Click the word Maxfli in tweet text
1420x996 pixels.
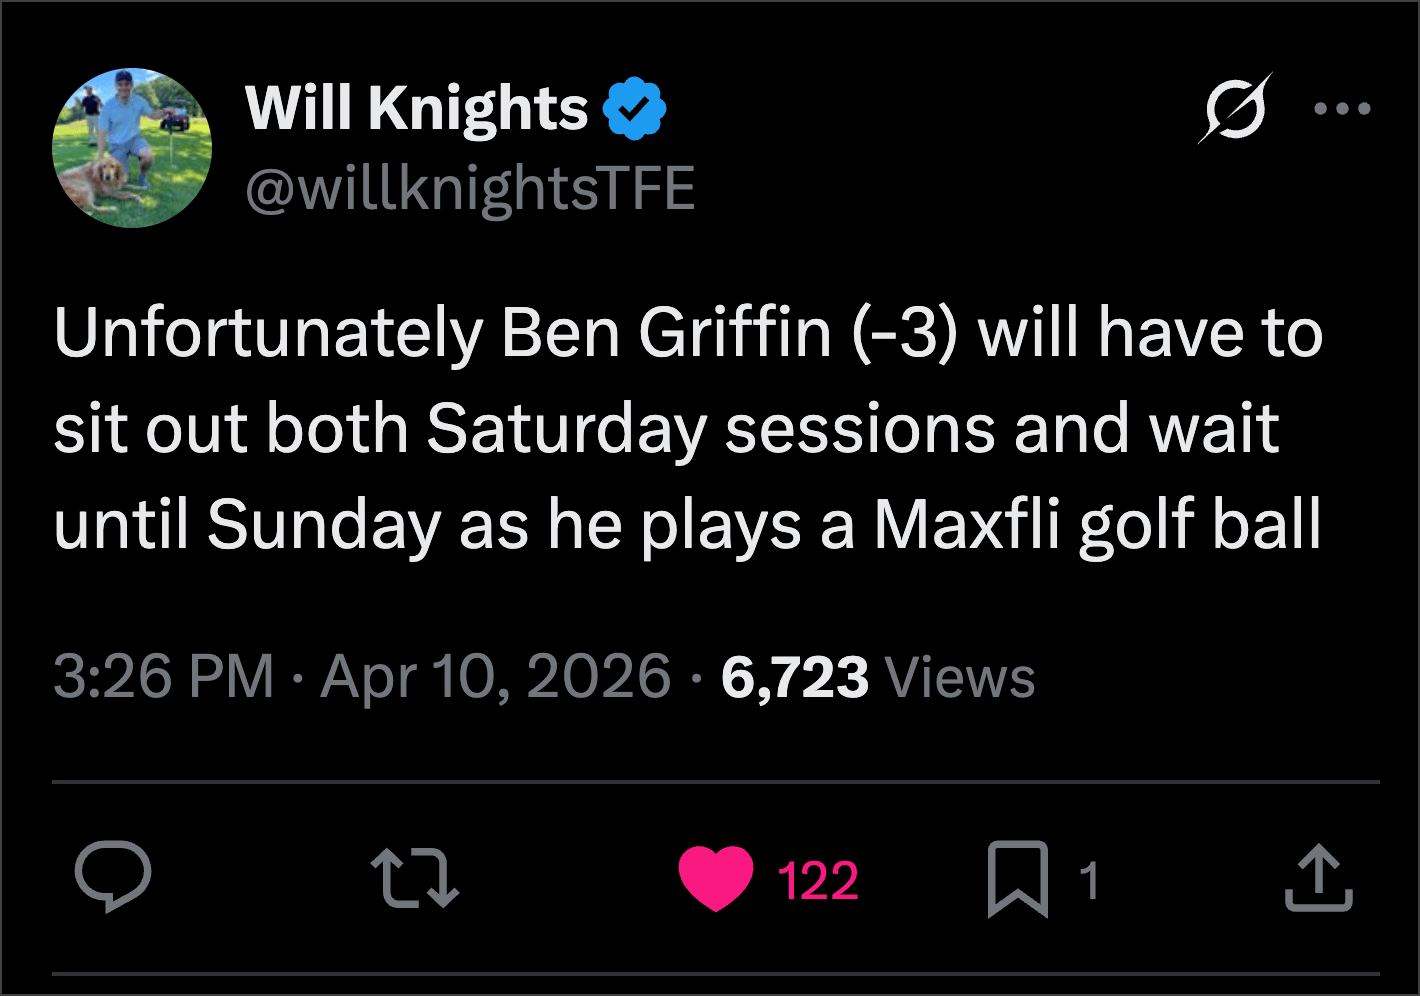click(x=967, y=525)
